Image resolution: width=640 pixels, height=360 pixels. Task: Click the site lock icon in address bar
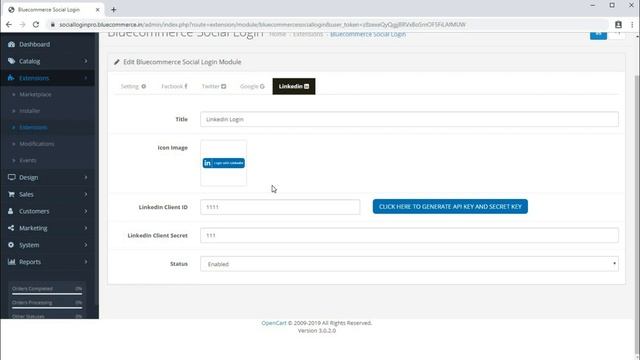coord(53,24)
